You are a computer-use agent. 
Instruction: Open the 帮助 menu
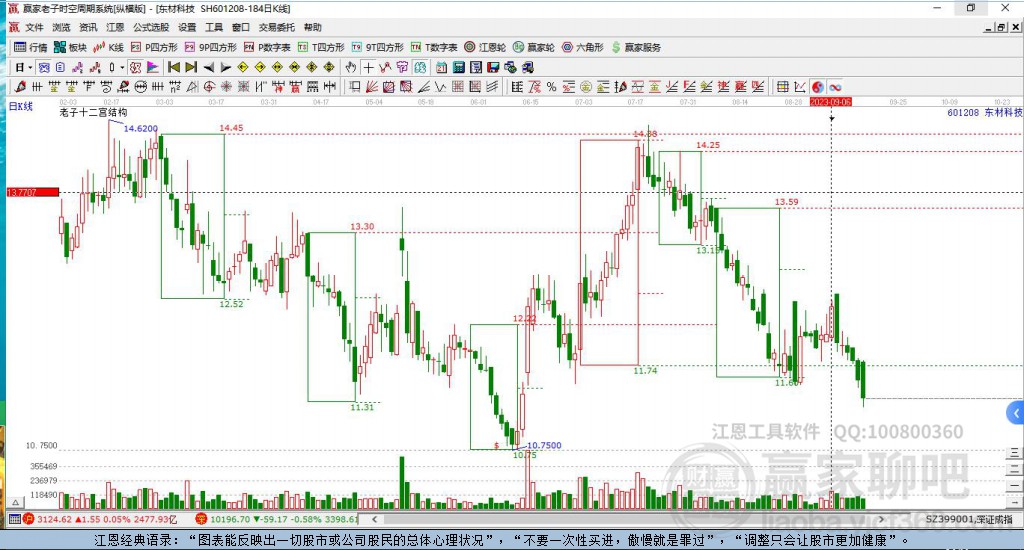[313, 27]
